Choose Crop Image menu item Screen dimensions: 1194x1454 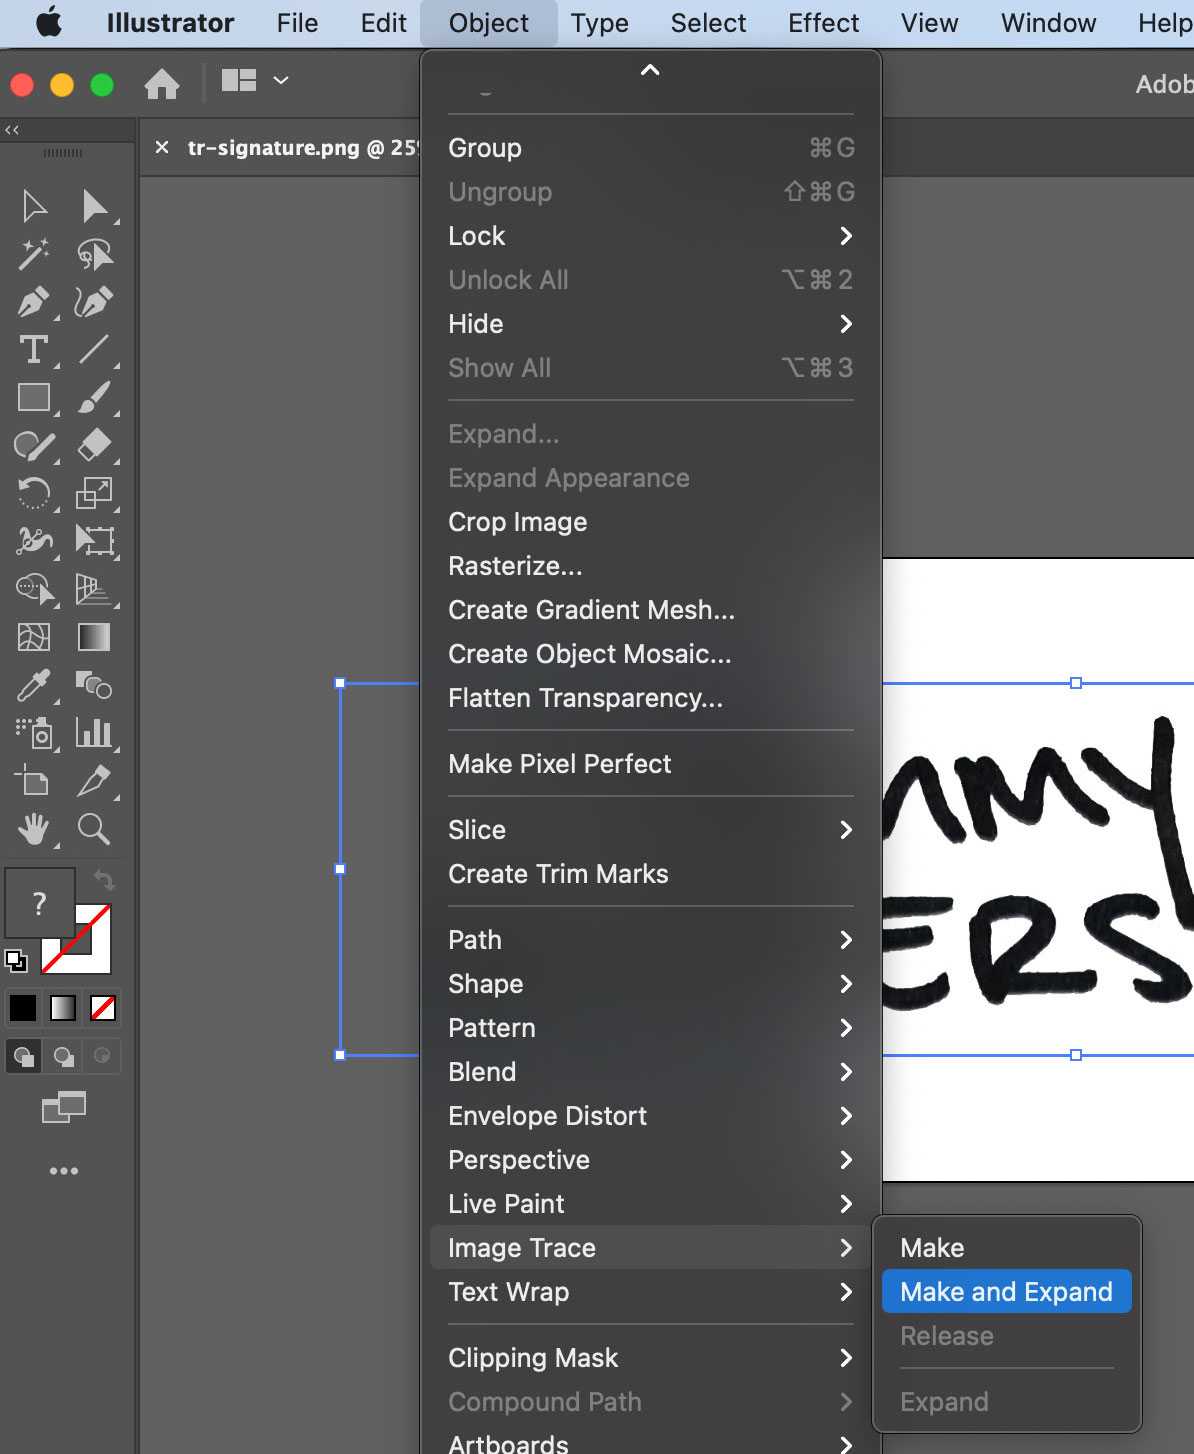point(650,522)
